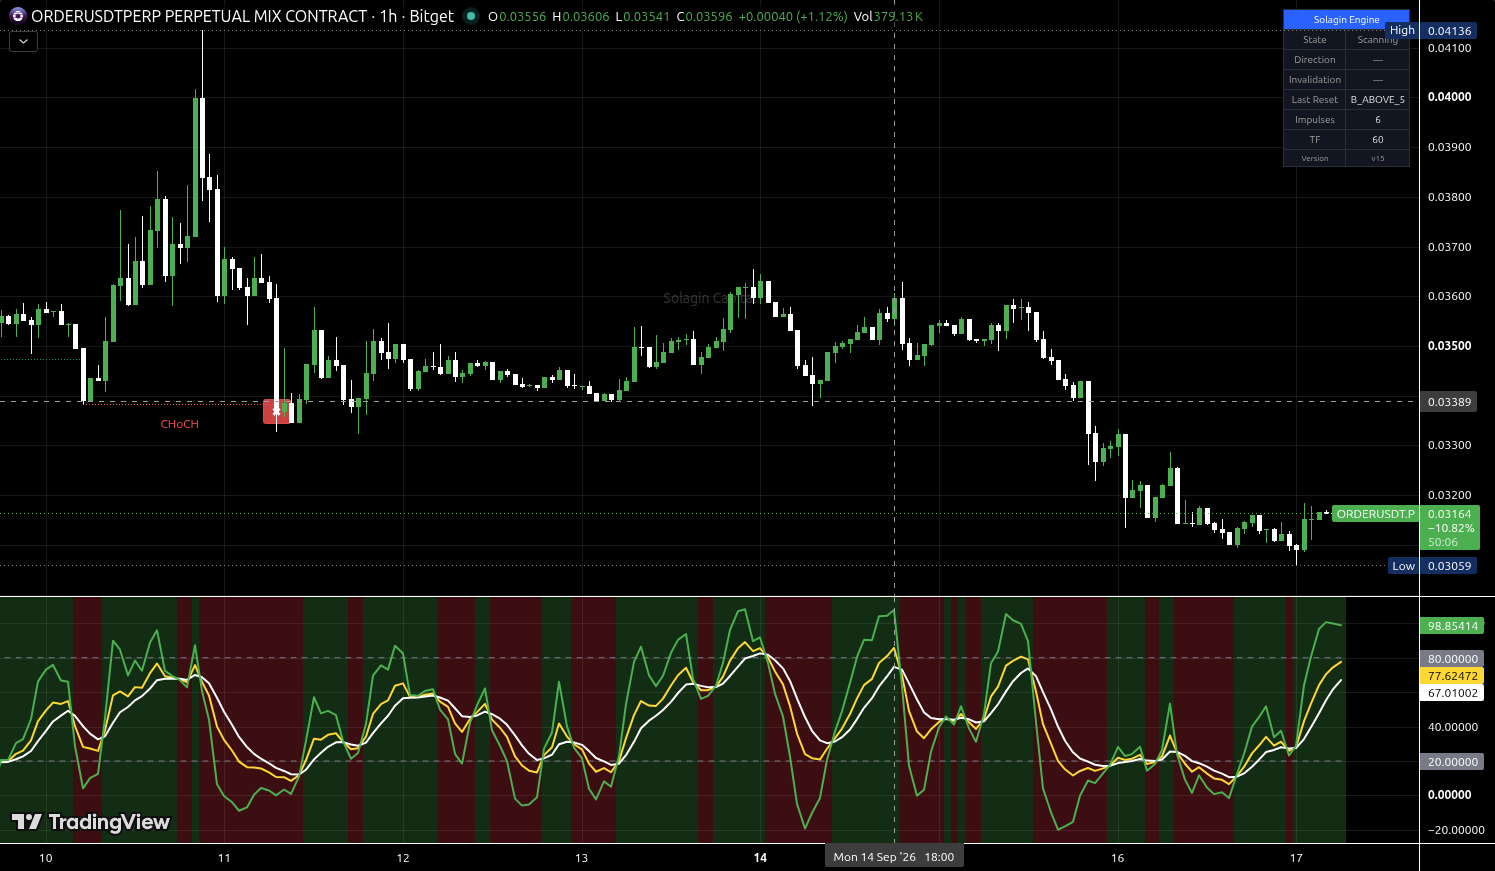Click the Last Reset row label

1314,100
